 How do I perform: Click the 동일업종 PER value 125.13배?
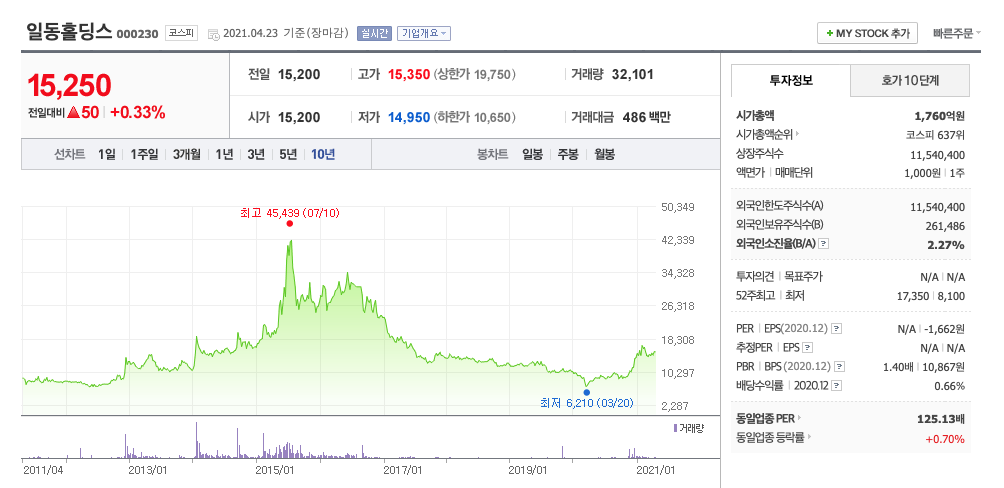pos(941,419)
